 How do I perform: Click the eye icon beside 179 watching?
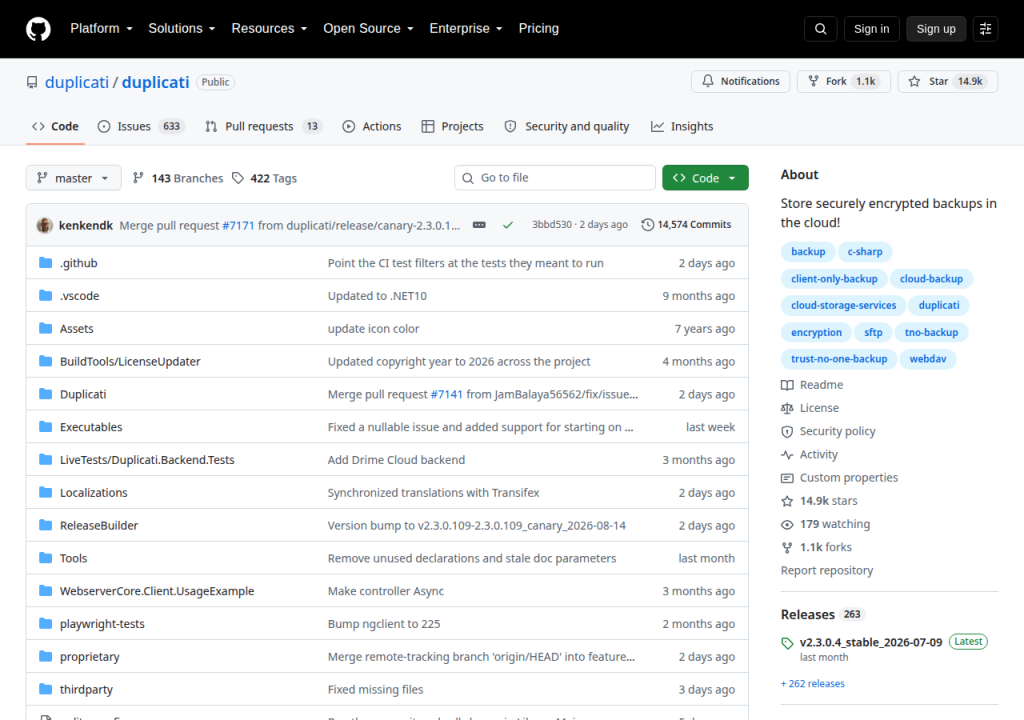[x=787, y=525]
